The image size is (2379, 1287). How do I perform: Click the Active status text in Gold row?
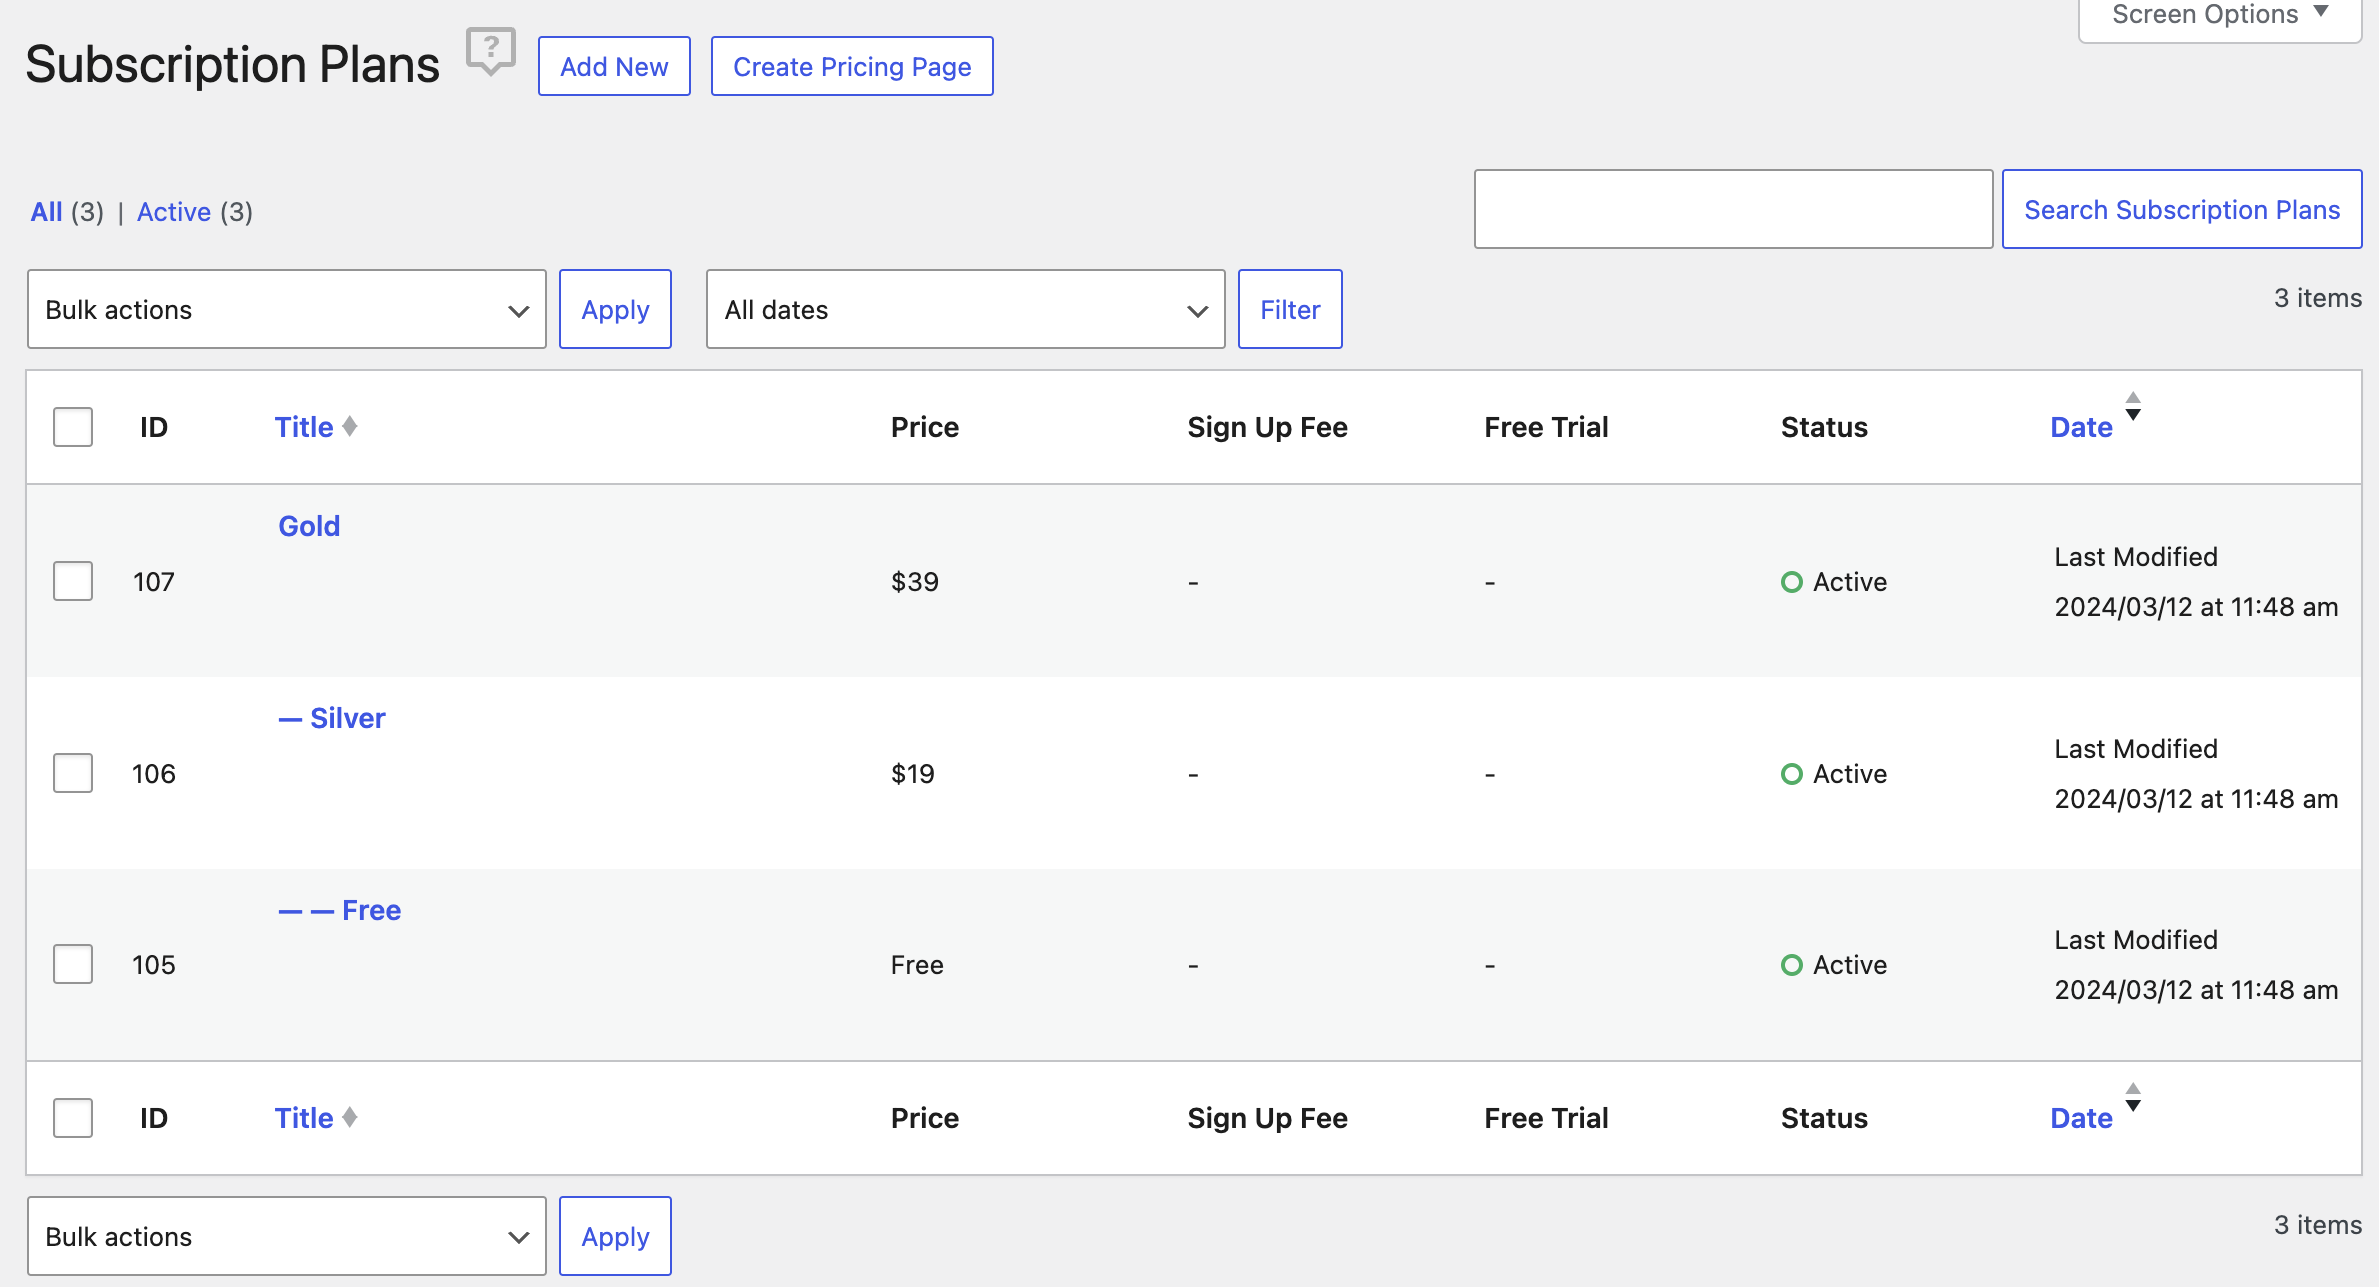point(1850,582)
